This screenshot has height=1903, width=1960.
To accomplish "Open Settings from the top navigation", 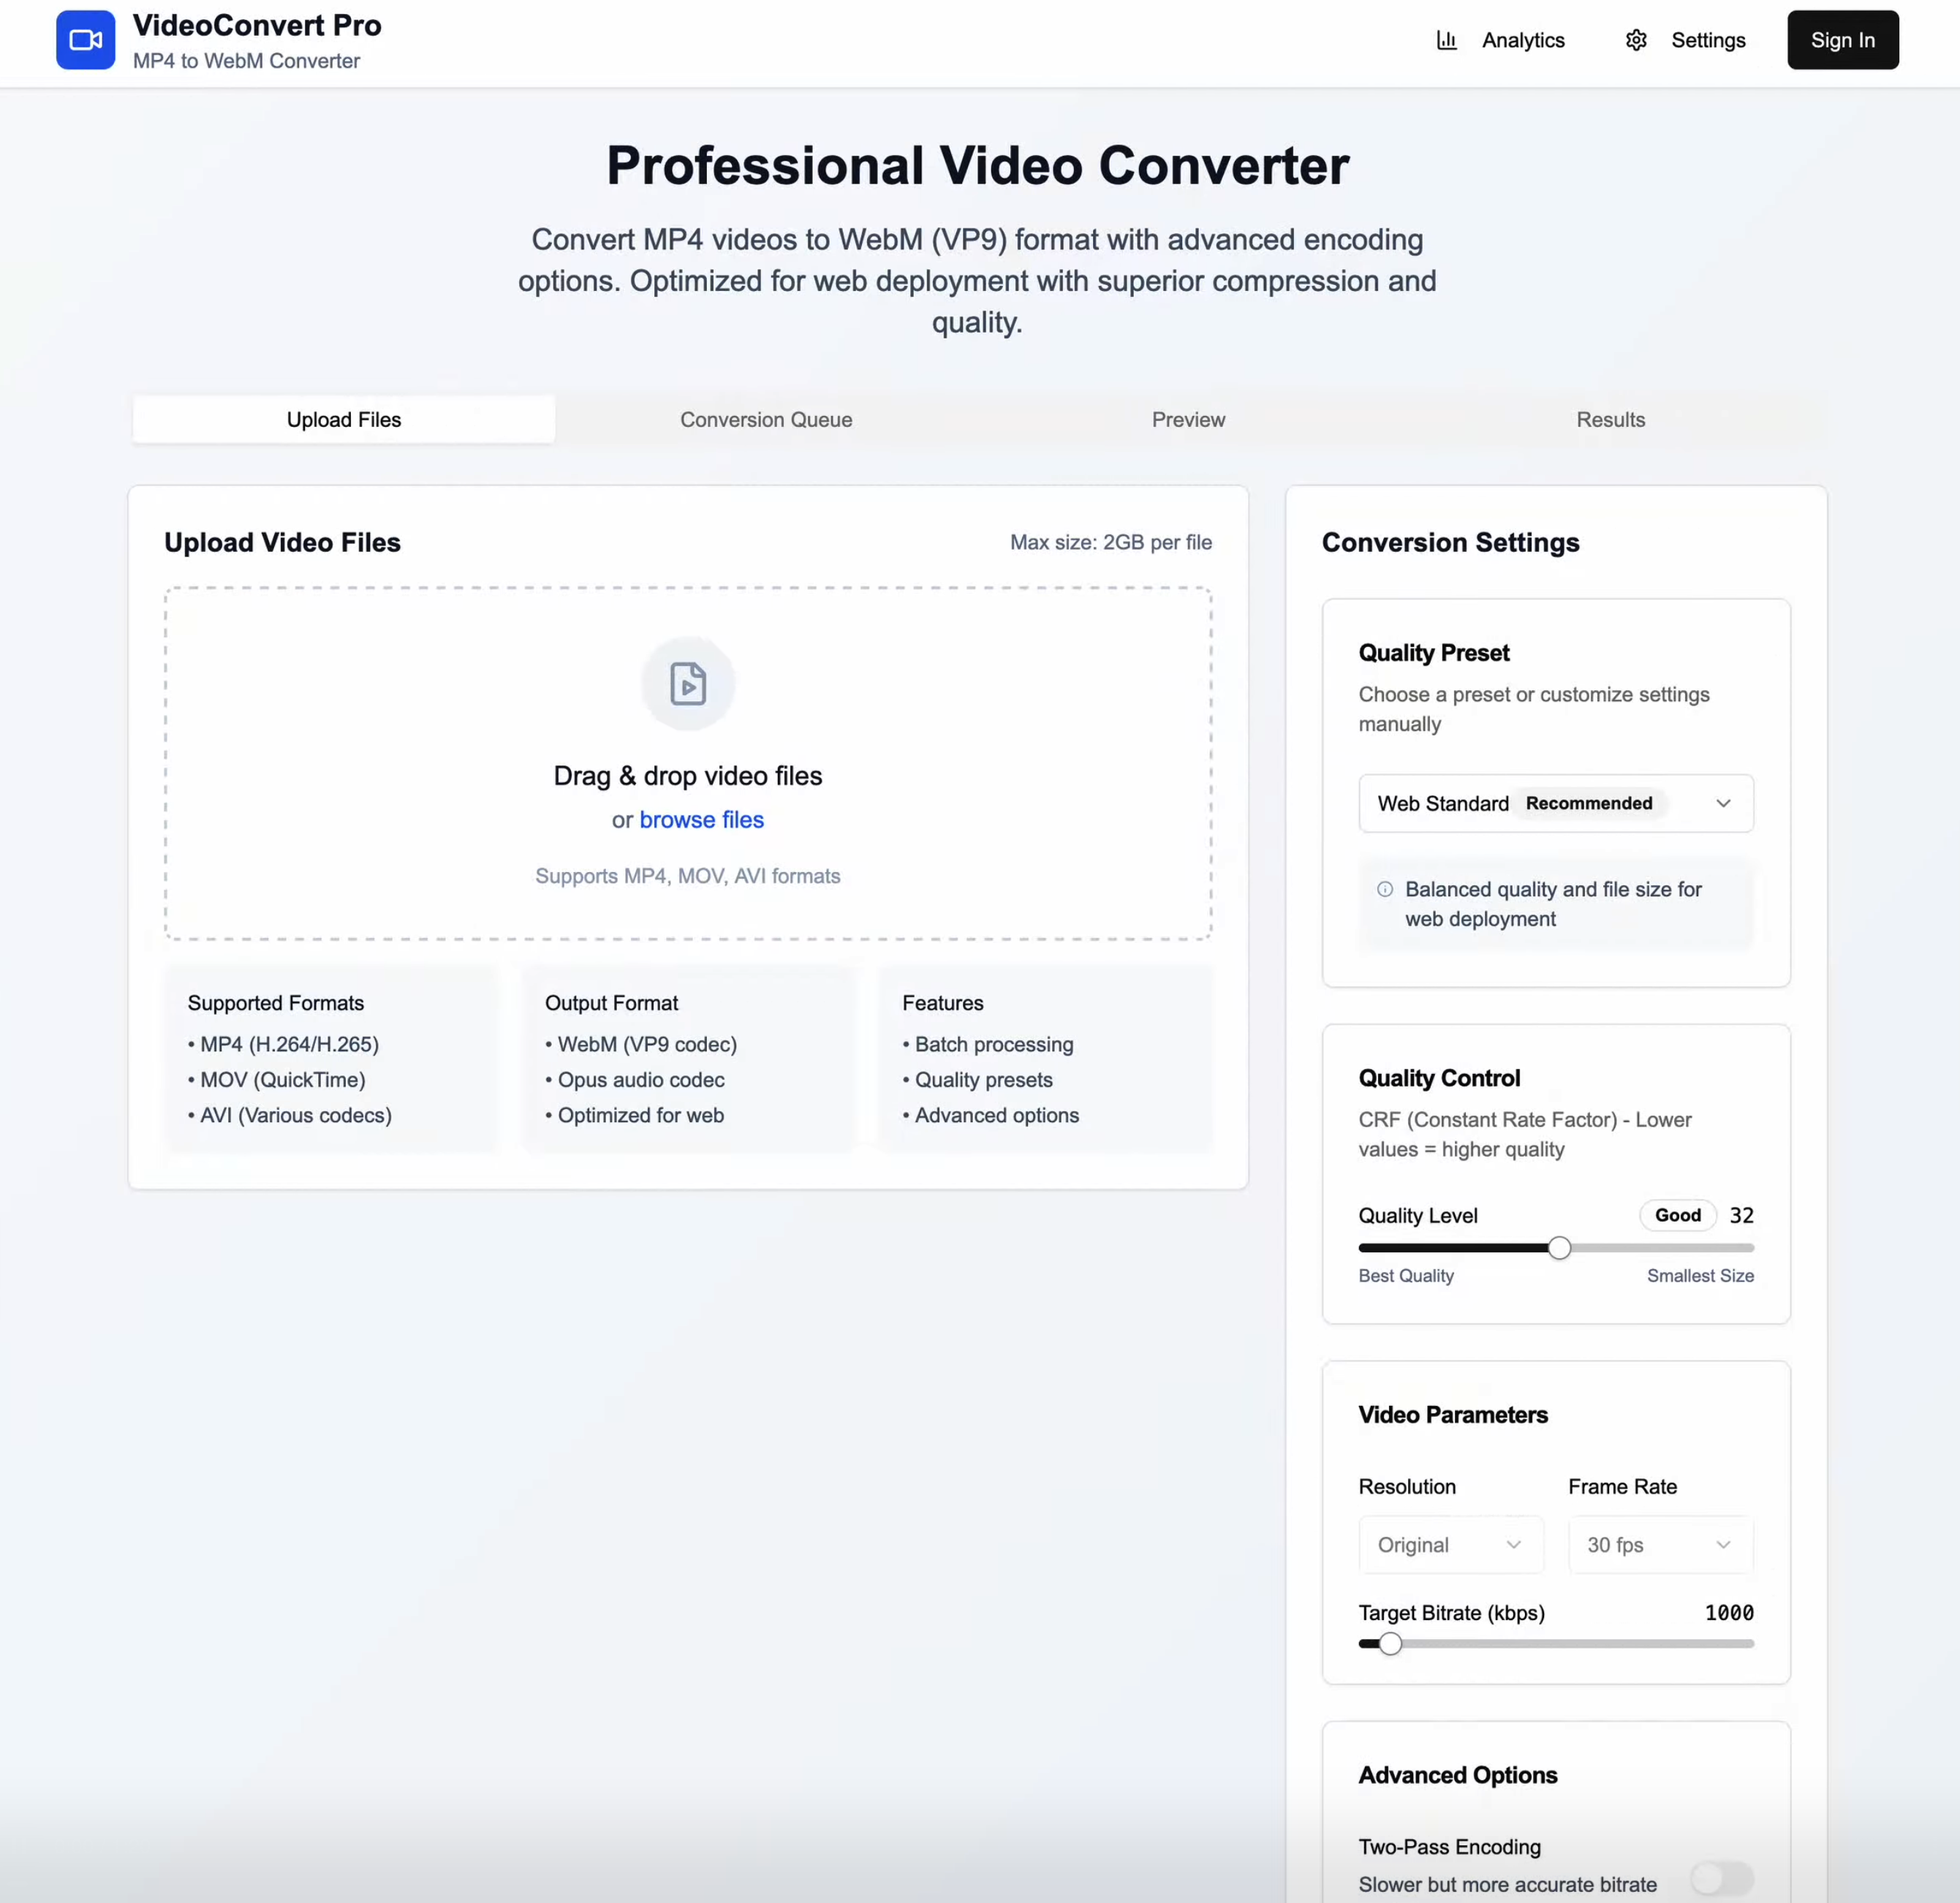I will pos(1708,40).
